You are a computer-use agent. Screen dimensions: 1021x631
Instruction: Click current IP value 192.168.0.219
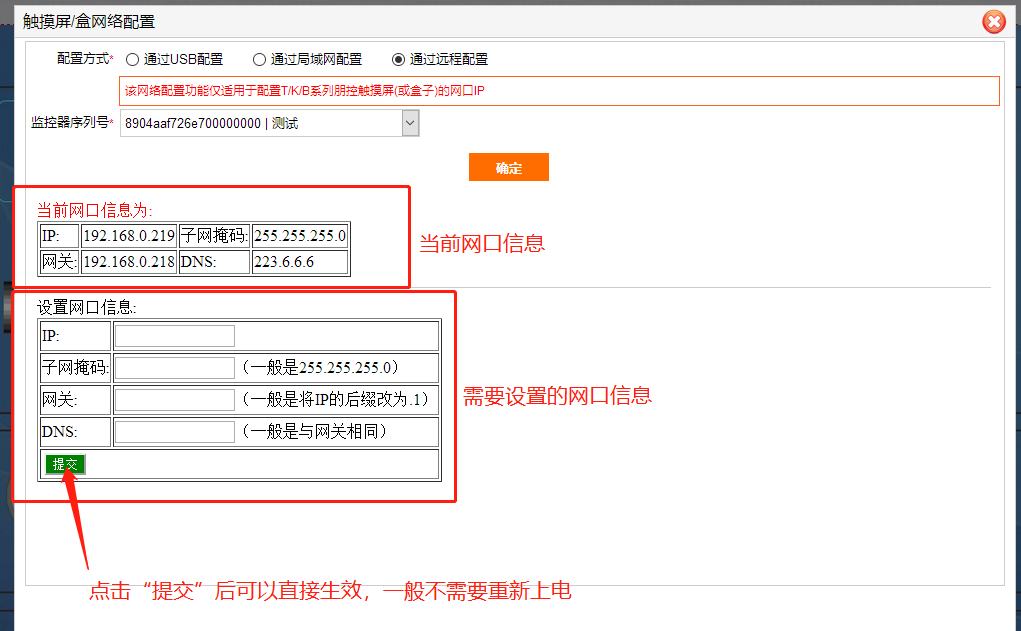128,236
